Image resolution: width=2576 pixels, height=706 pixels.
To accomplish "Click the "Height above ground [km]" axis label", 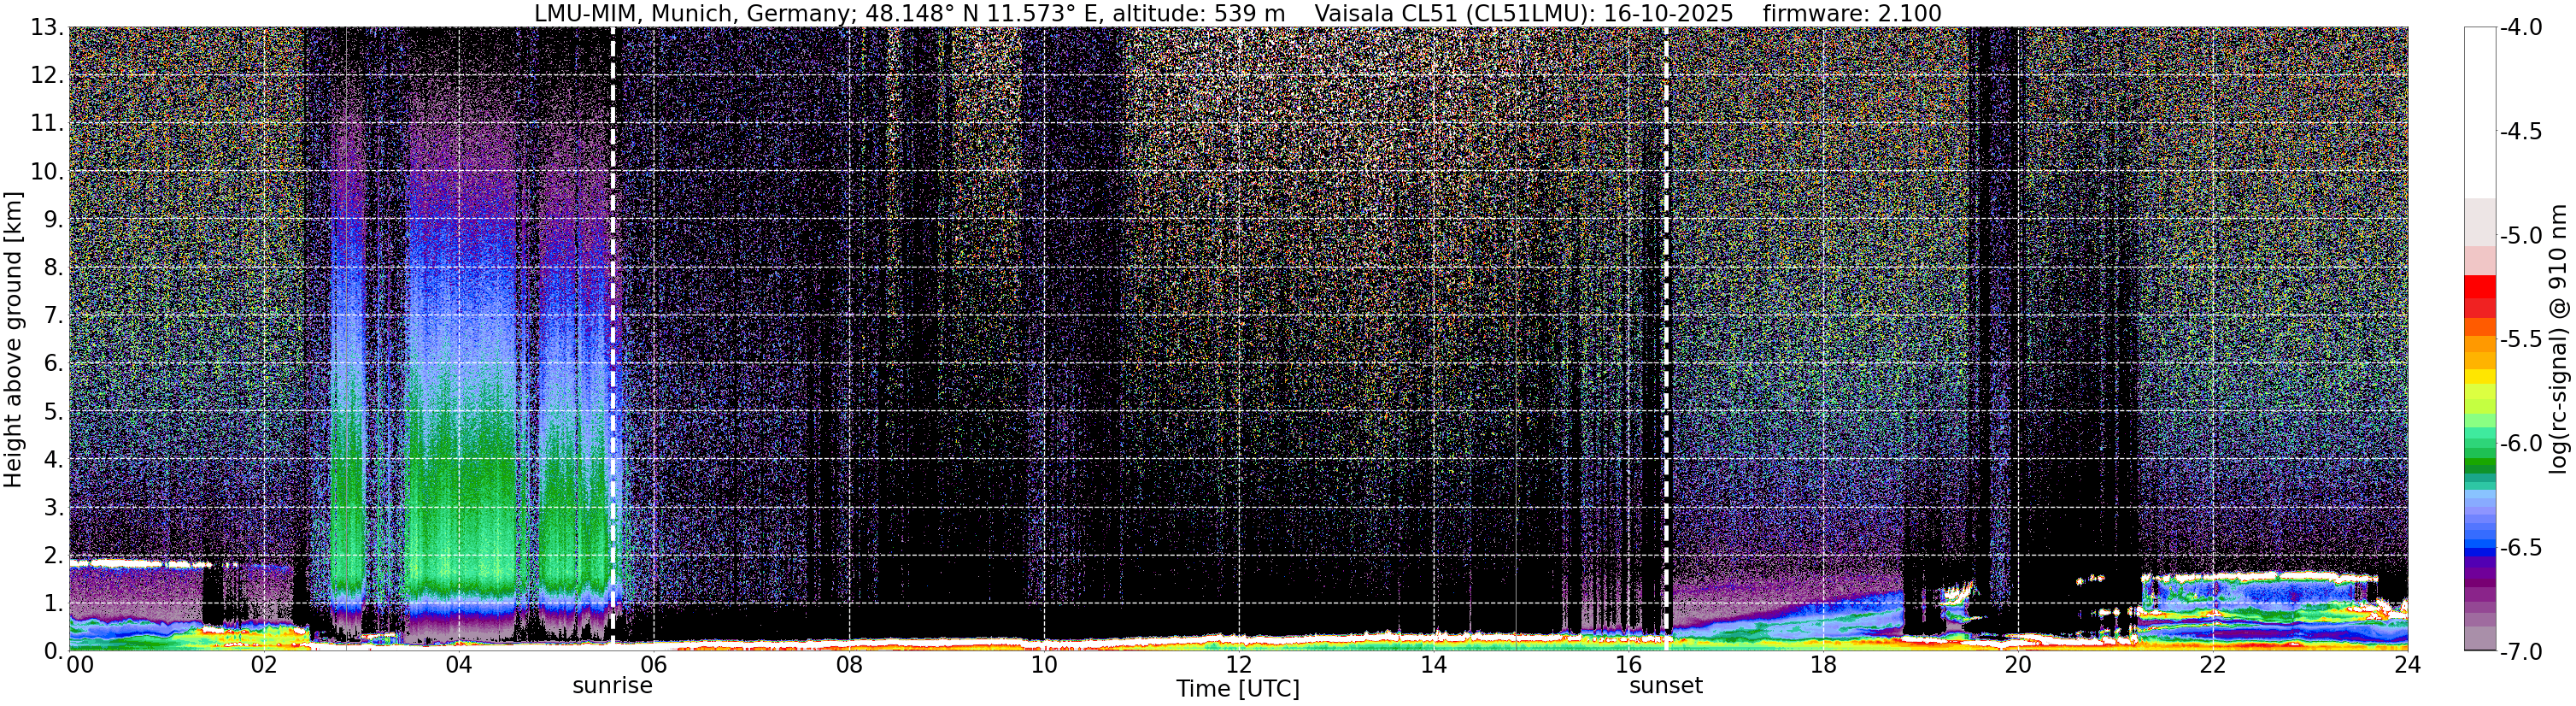I will click(x=13, y=339).
